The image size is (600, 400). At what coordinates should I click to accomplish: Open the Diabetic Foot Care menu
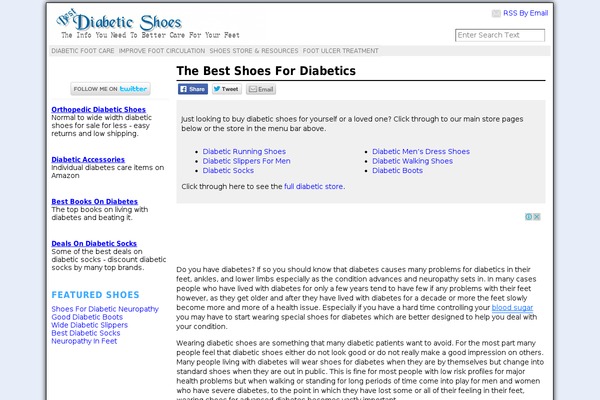83,51
